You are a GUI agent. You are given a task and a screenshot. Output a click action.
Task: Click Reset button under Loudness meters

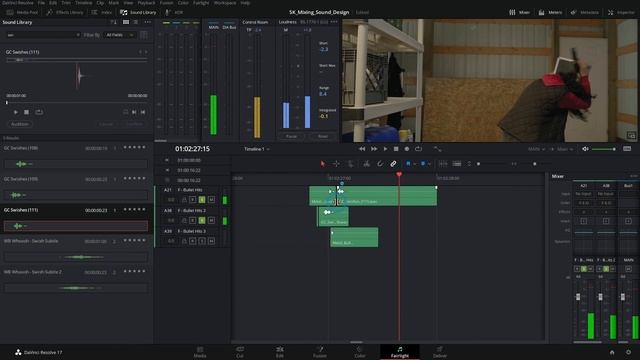click(x=323, y=136)
